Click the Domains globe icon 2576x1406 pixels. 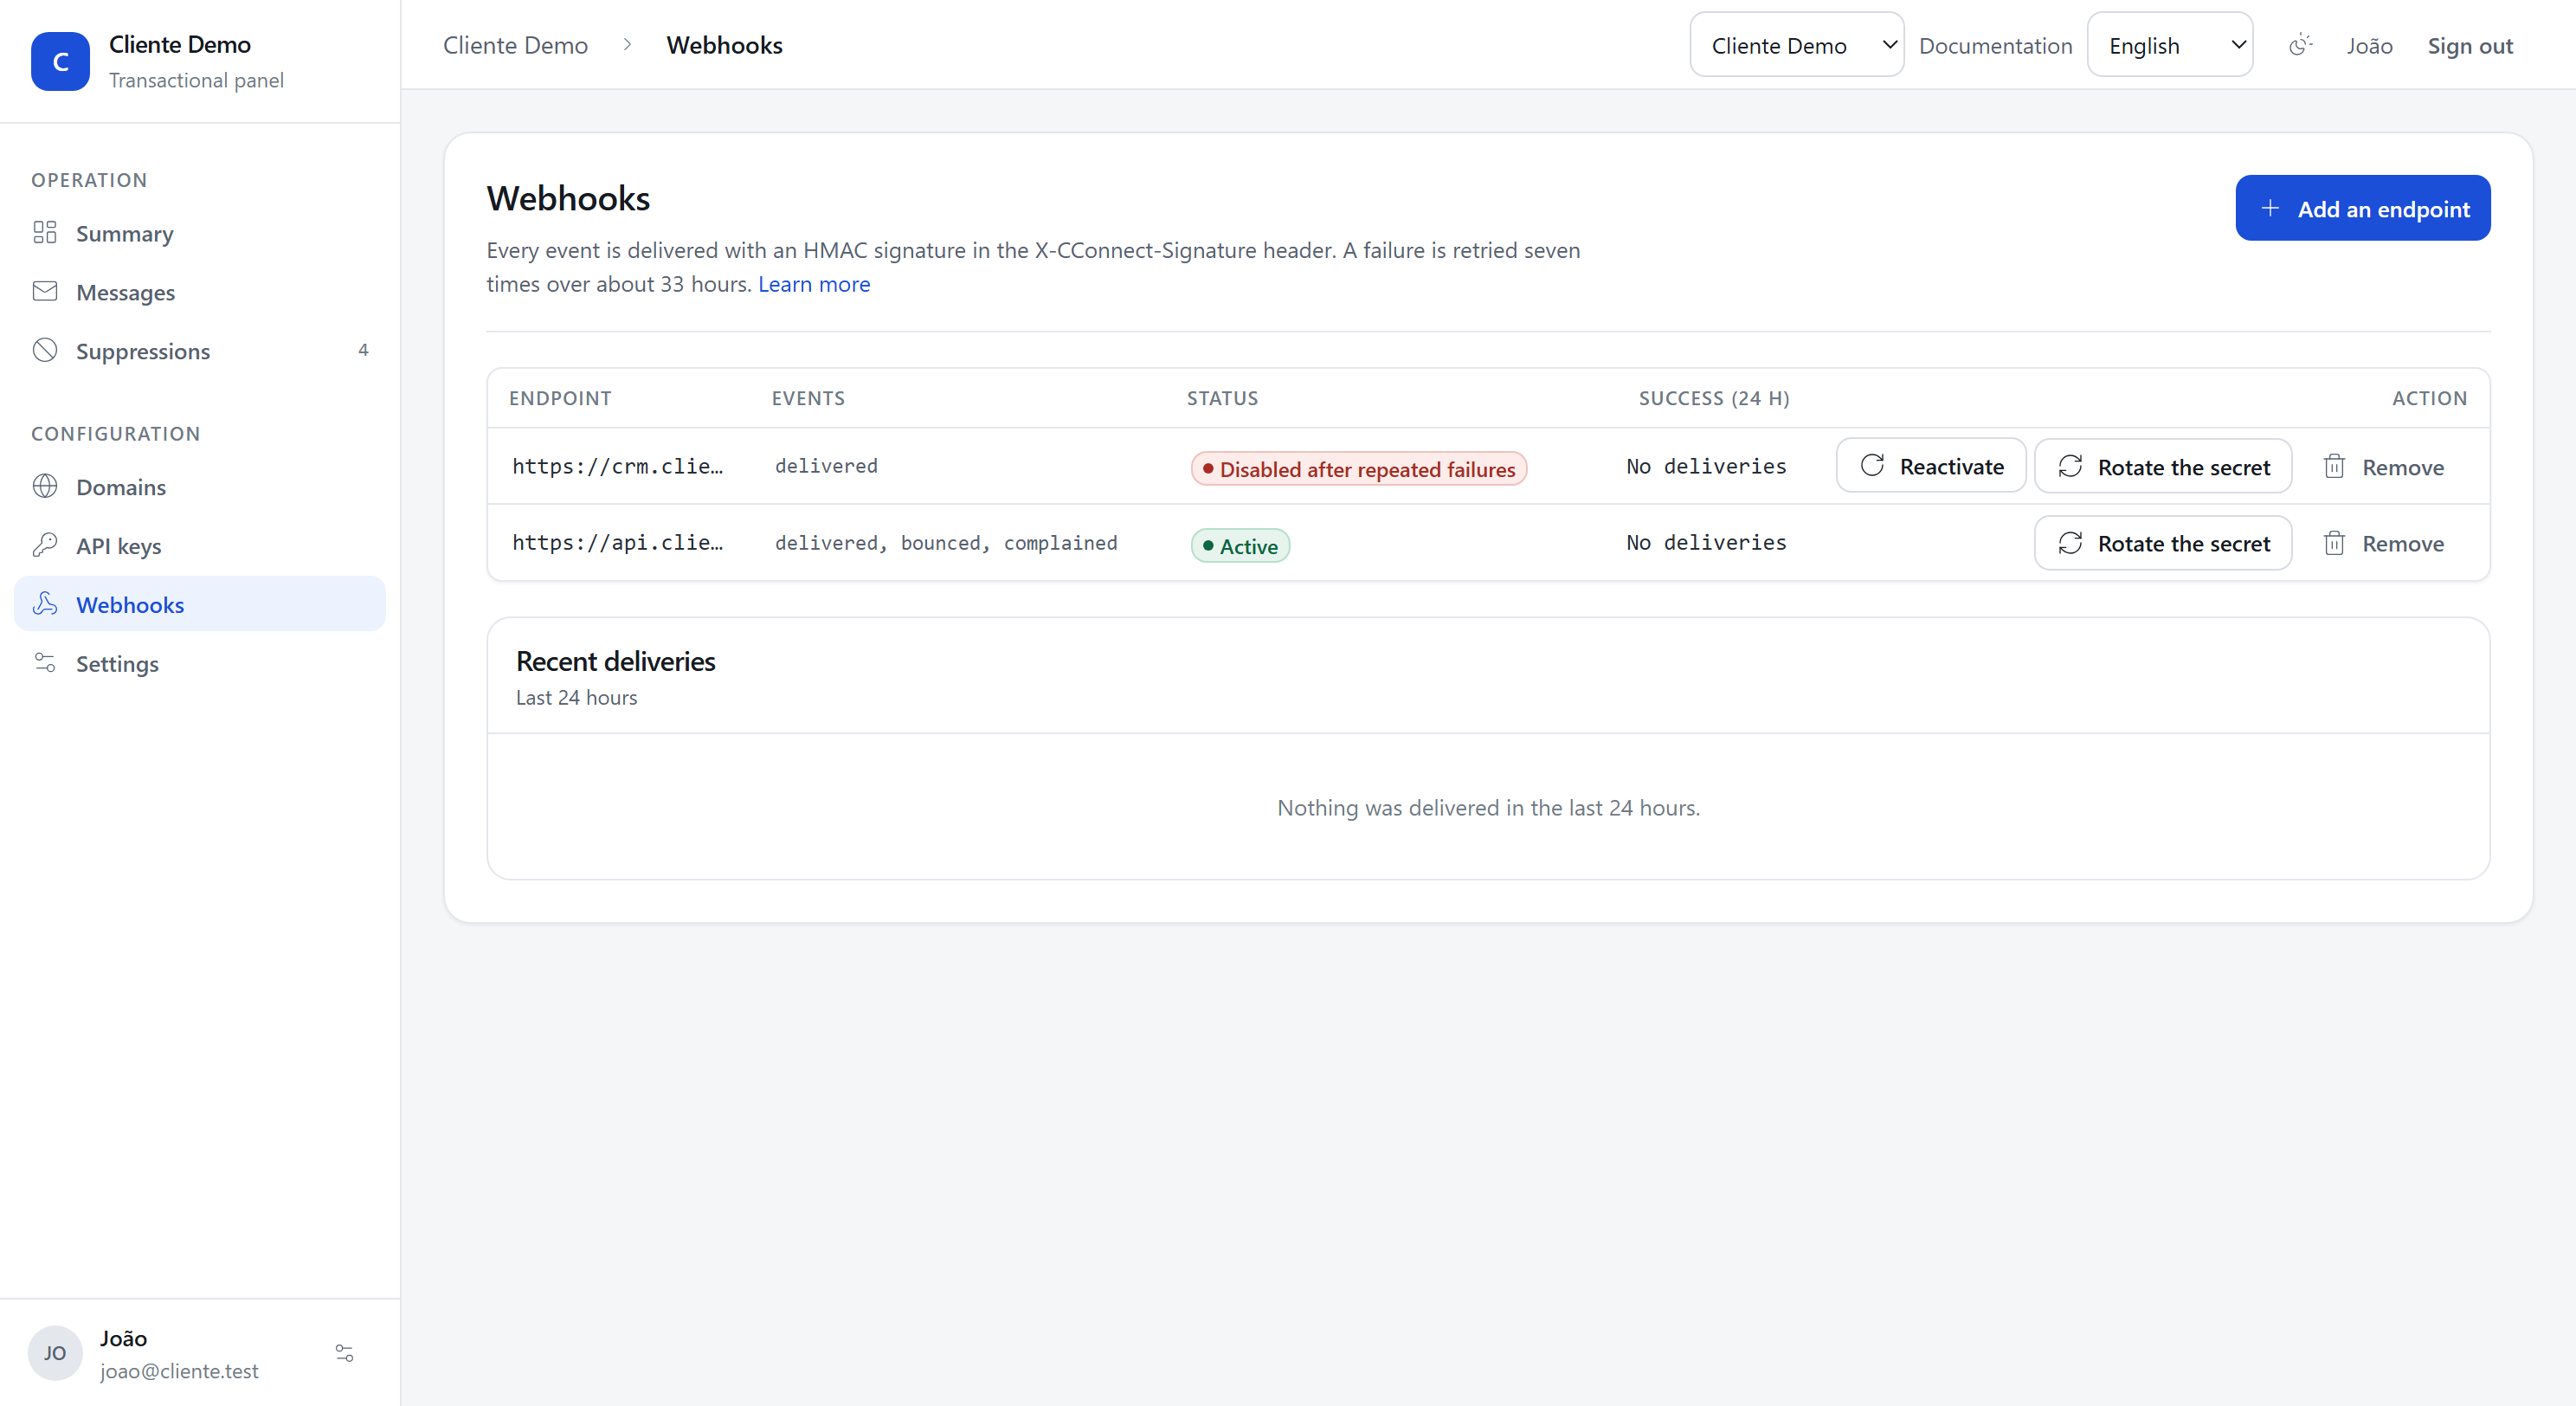45,486
